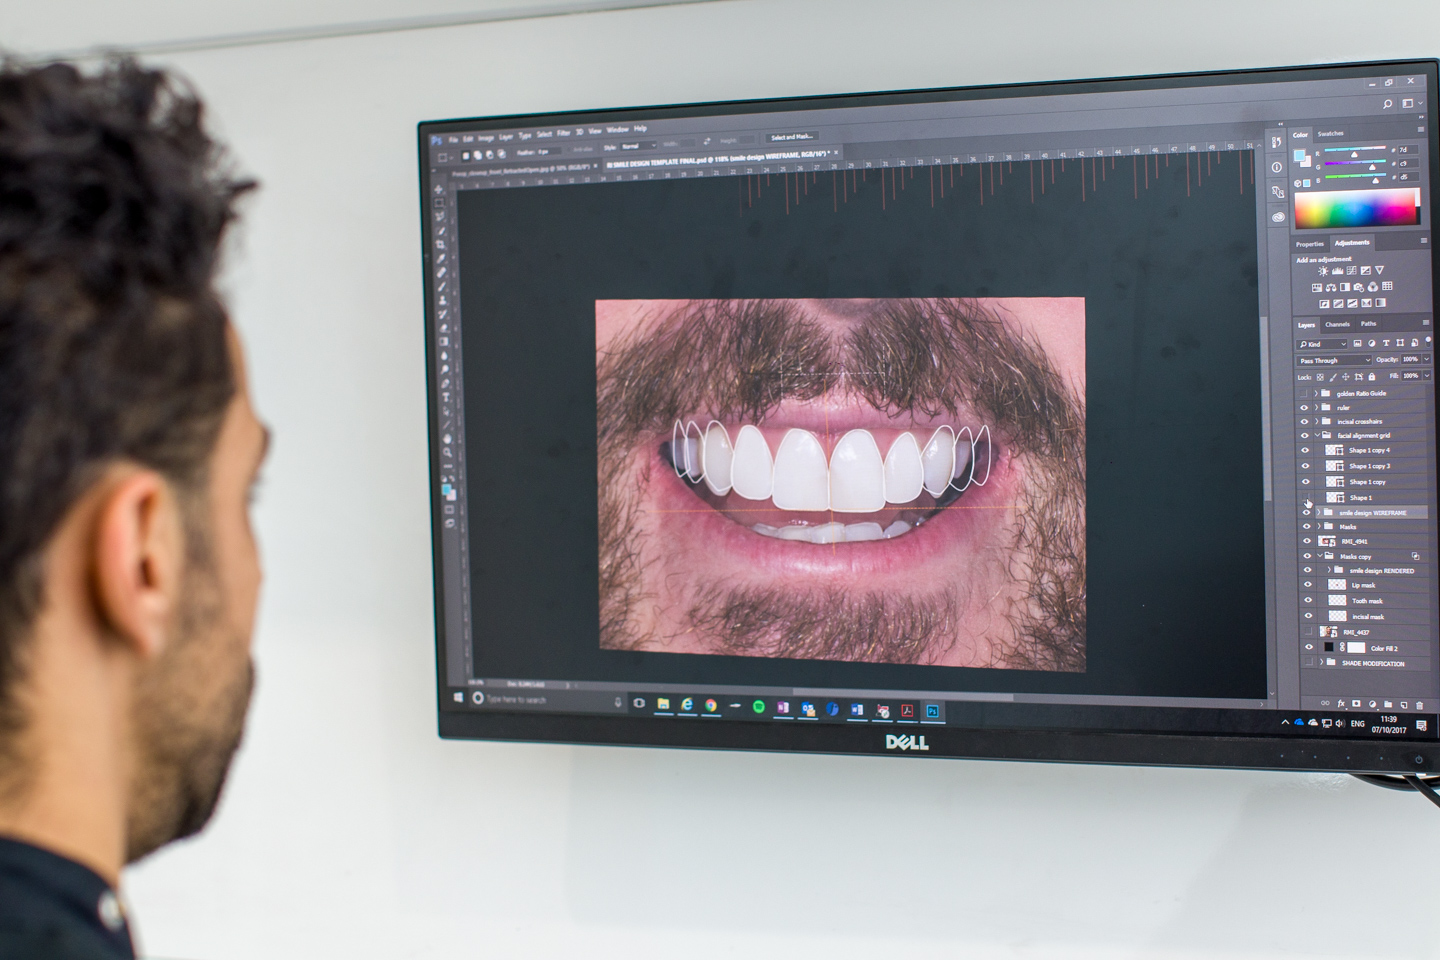This screenshot has width=1440, height=960.
Task: Hide the incisal crosshairs group
Action: tap(1304, 421)
